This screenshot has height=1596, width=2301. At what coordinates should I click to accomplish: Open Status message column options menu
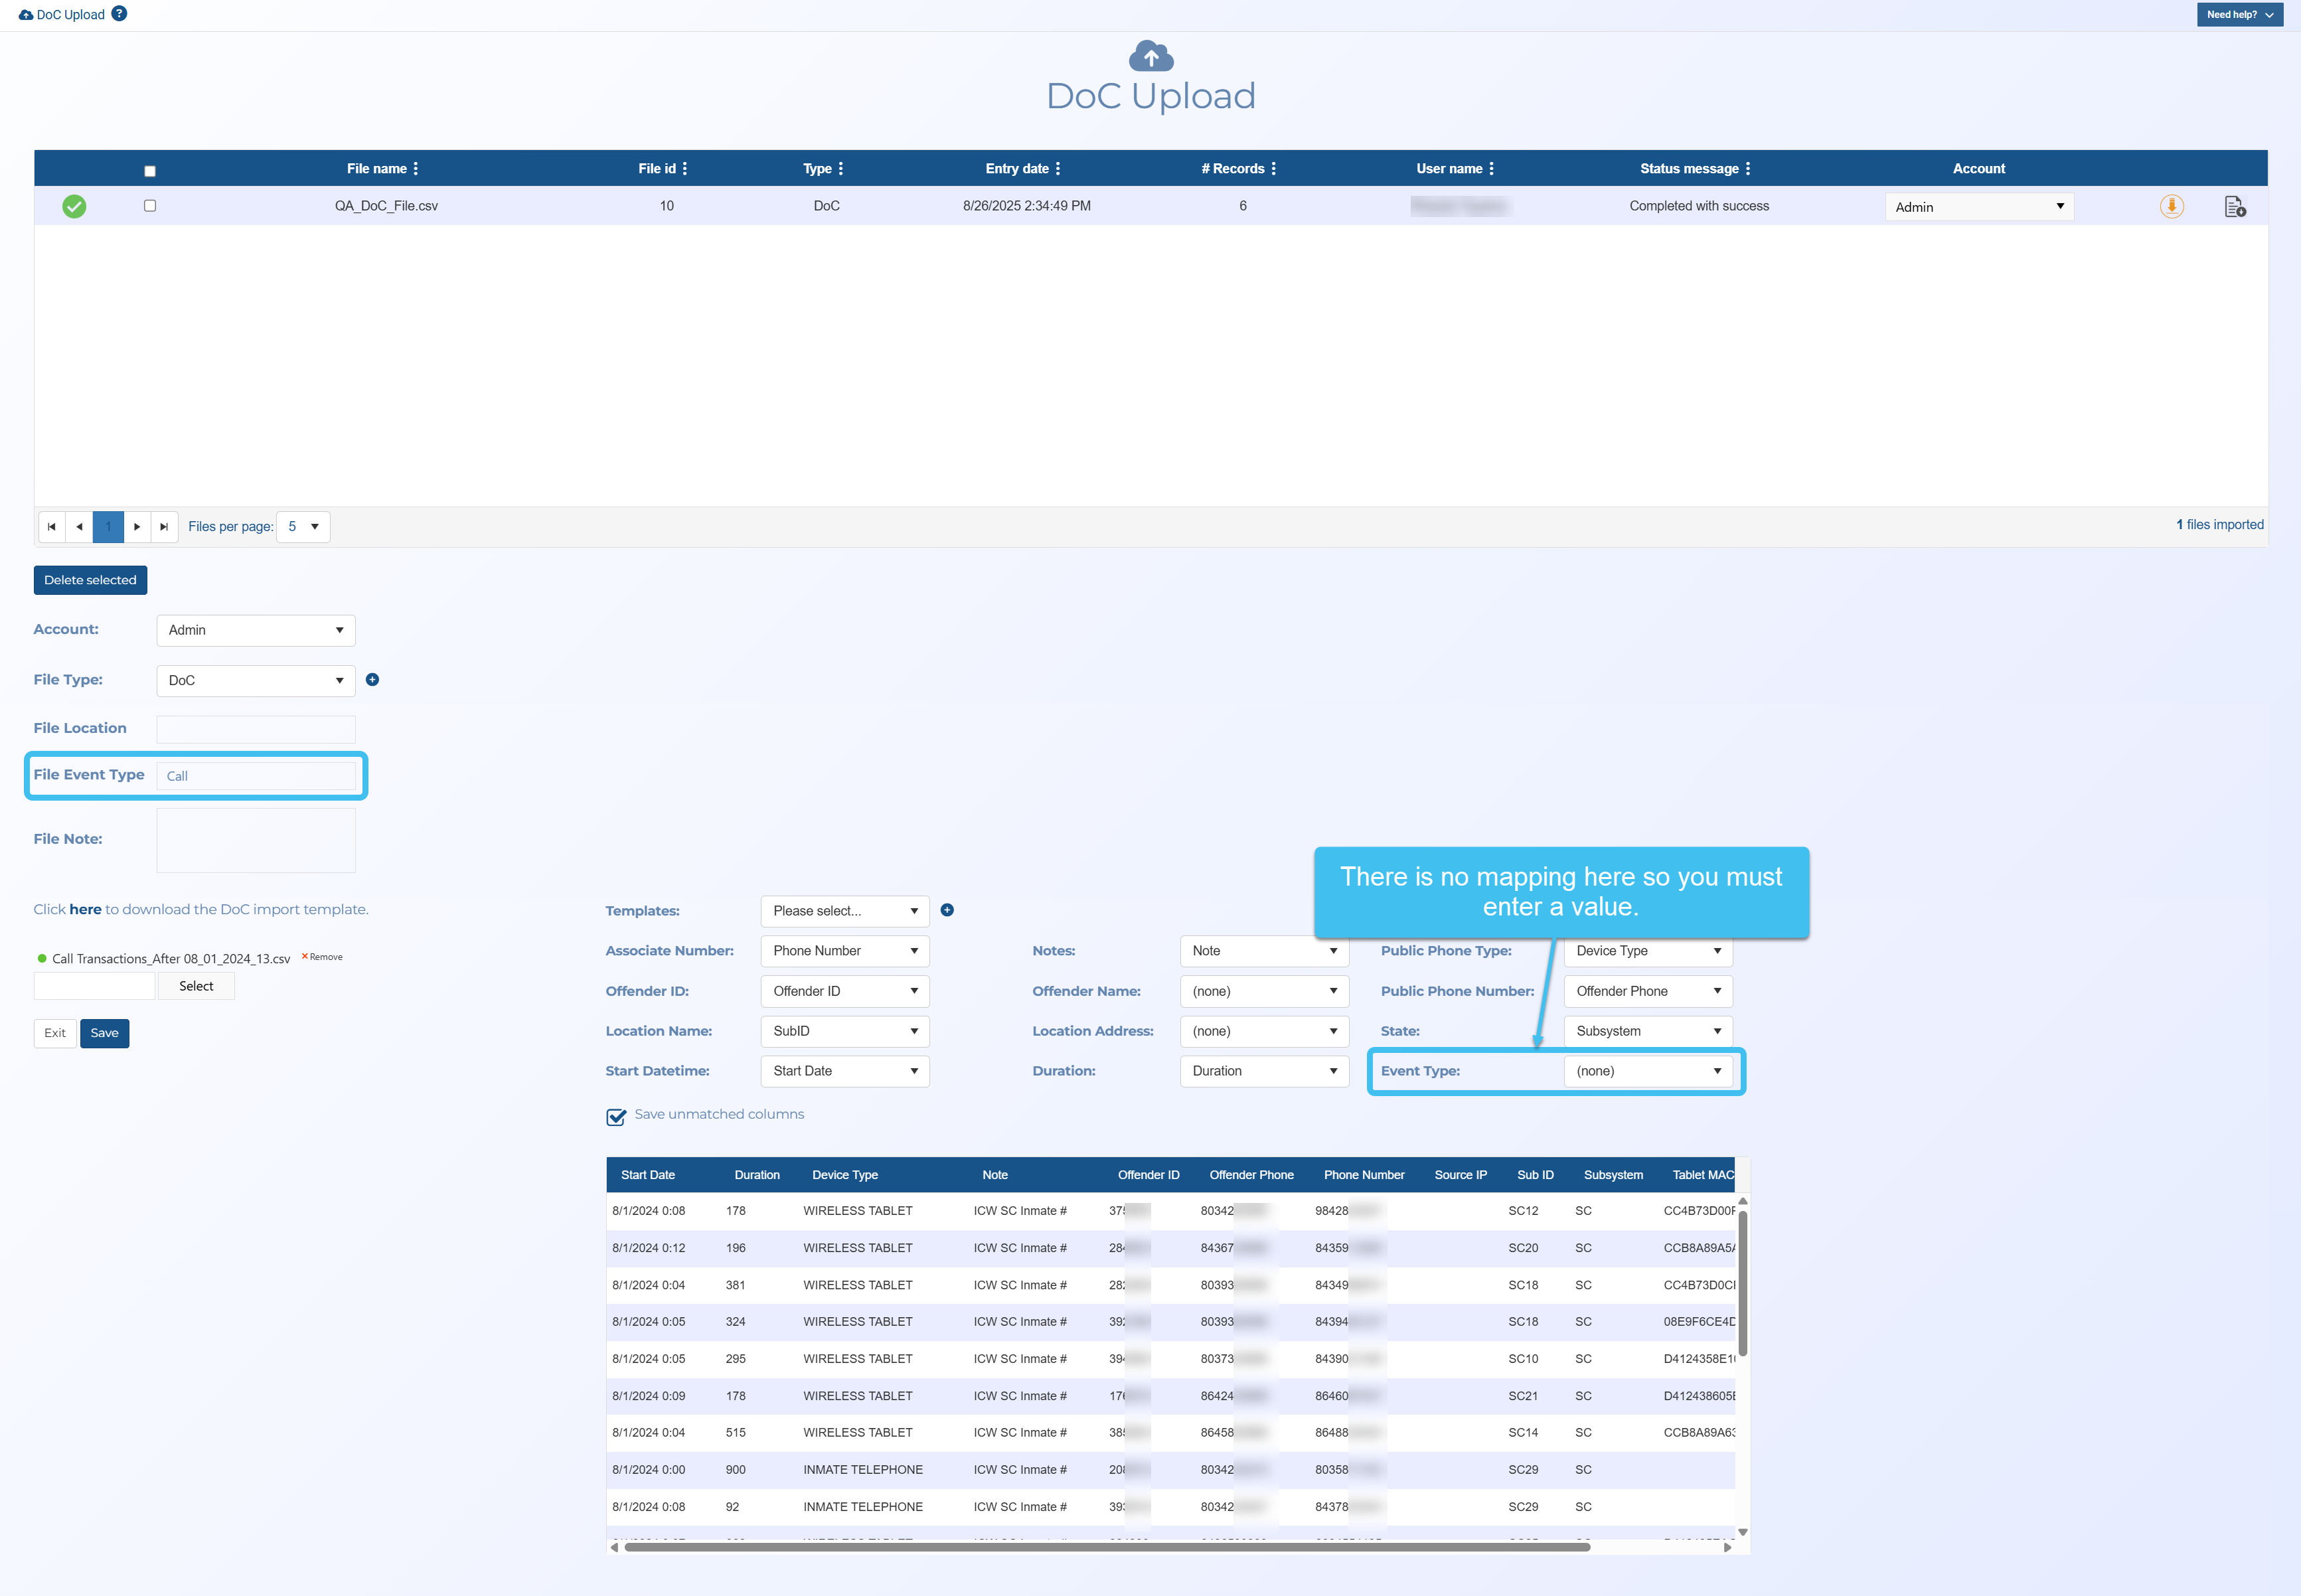point(1748,169)
